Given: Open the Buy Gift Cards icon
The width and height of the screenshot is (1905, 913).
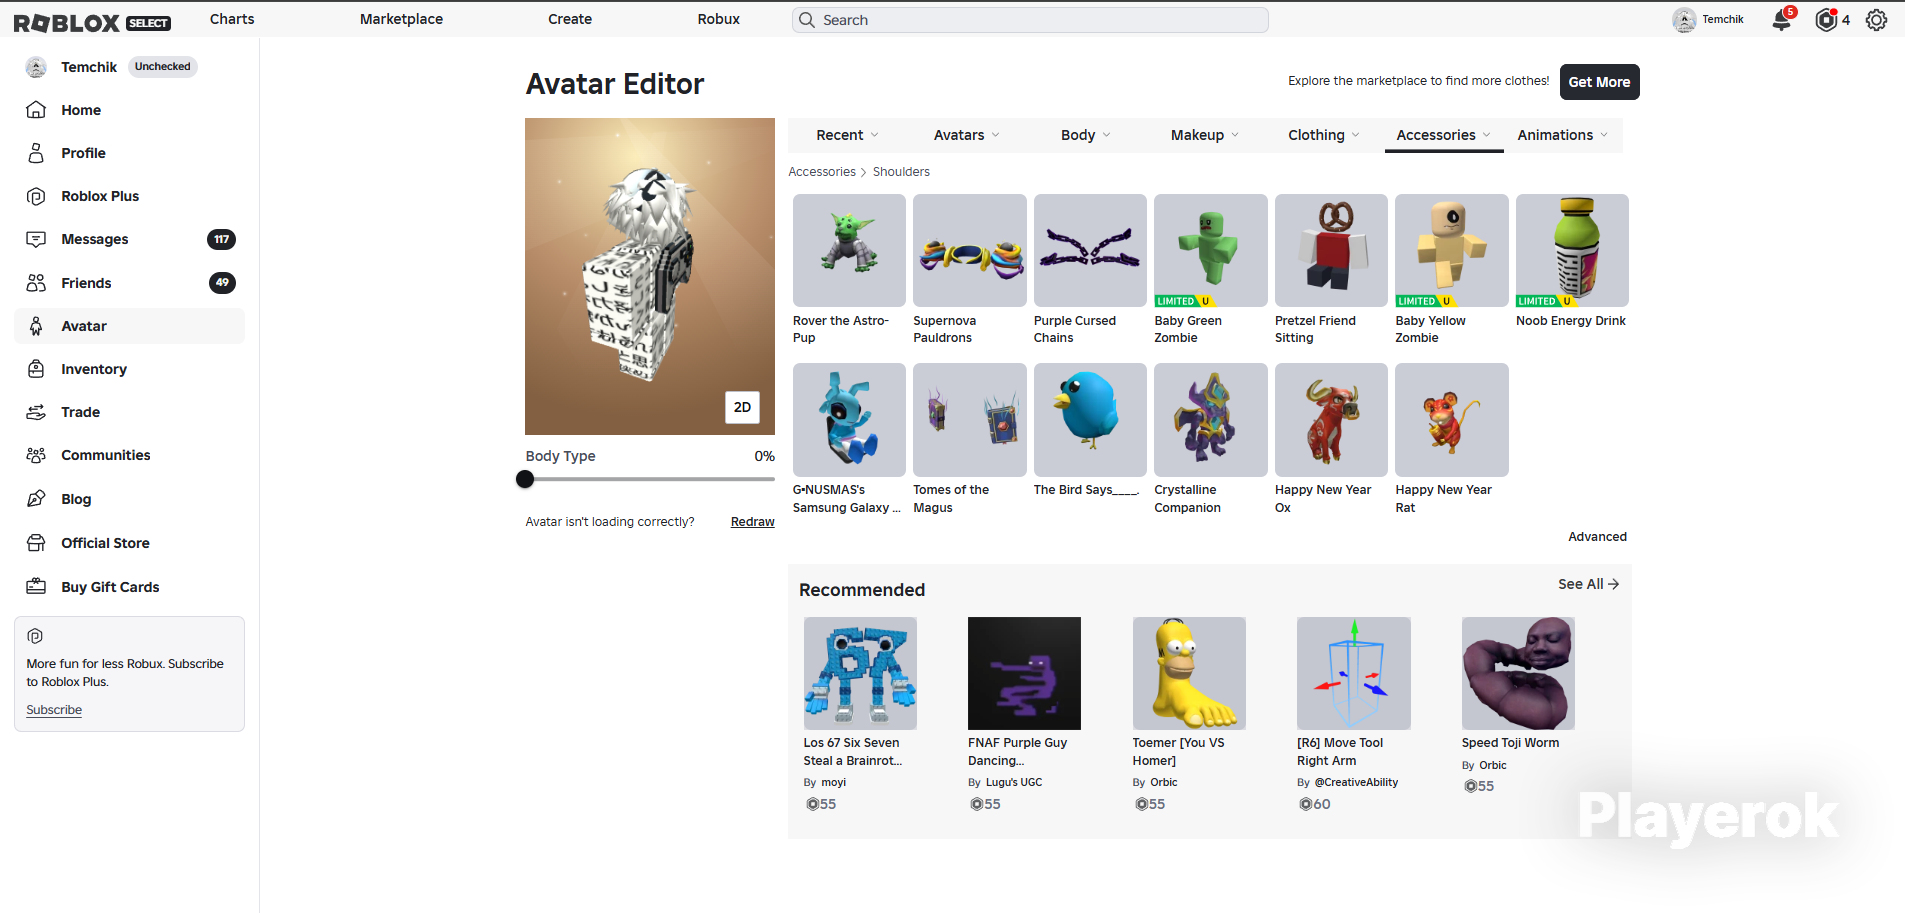Looking at the screenshot, I should (x=36, y=587).
